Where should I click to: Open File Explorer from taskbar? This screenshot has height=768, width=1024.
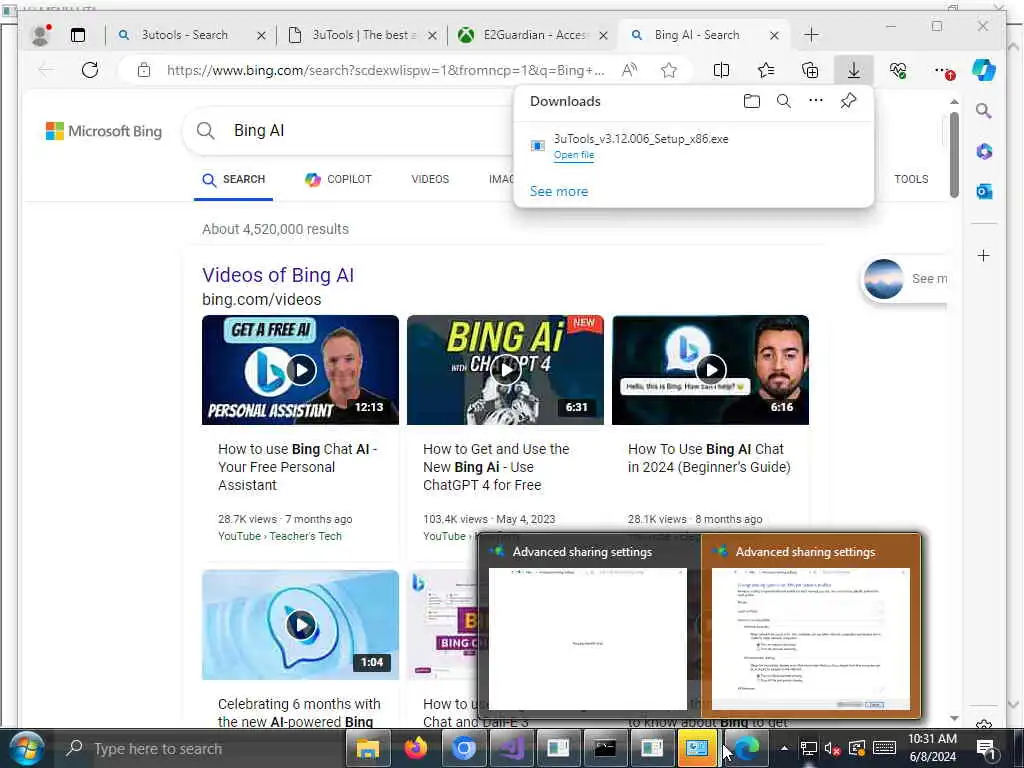[x=368, y=748]
